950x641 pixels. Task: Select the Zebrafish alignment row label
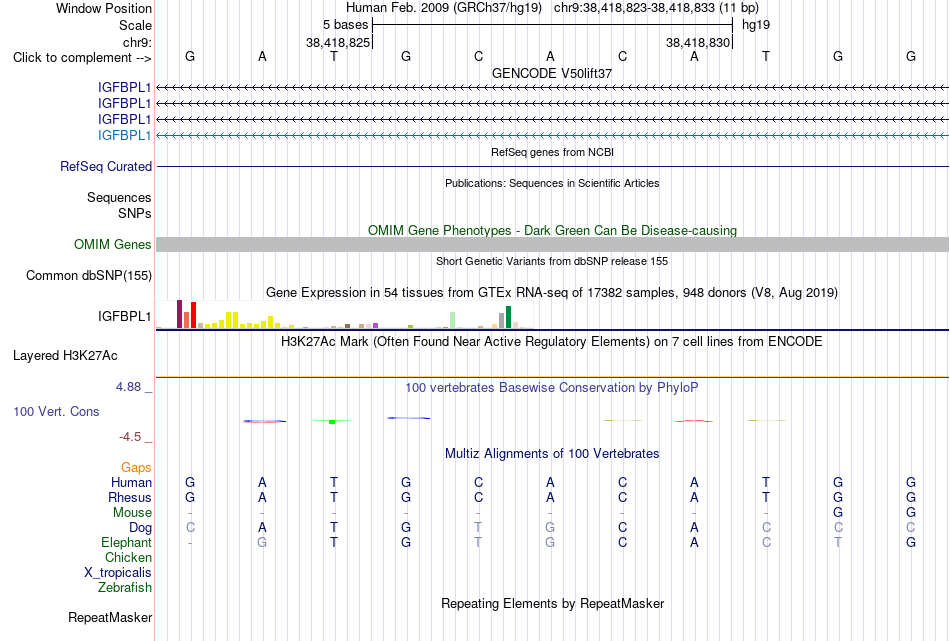pyautogui.click(x=125, y=587)
